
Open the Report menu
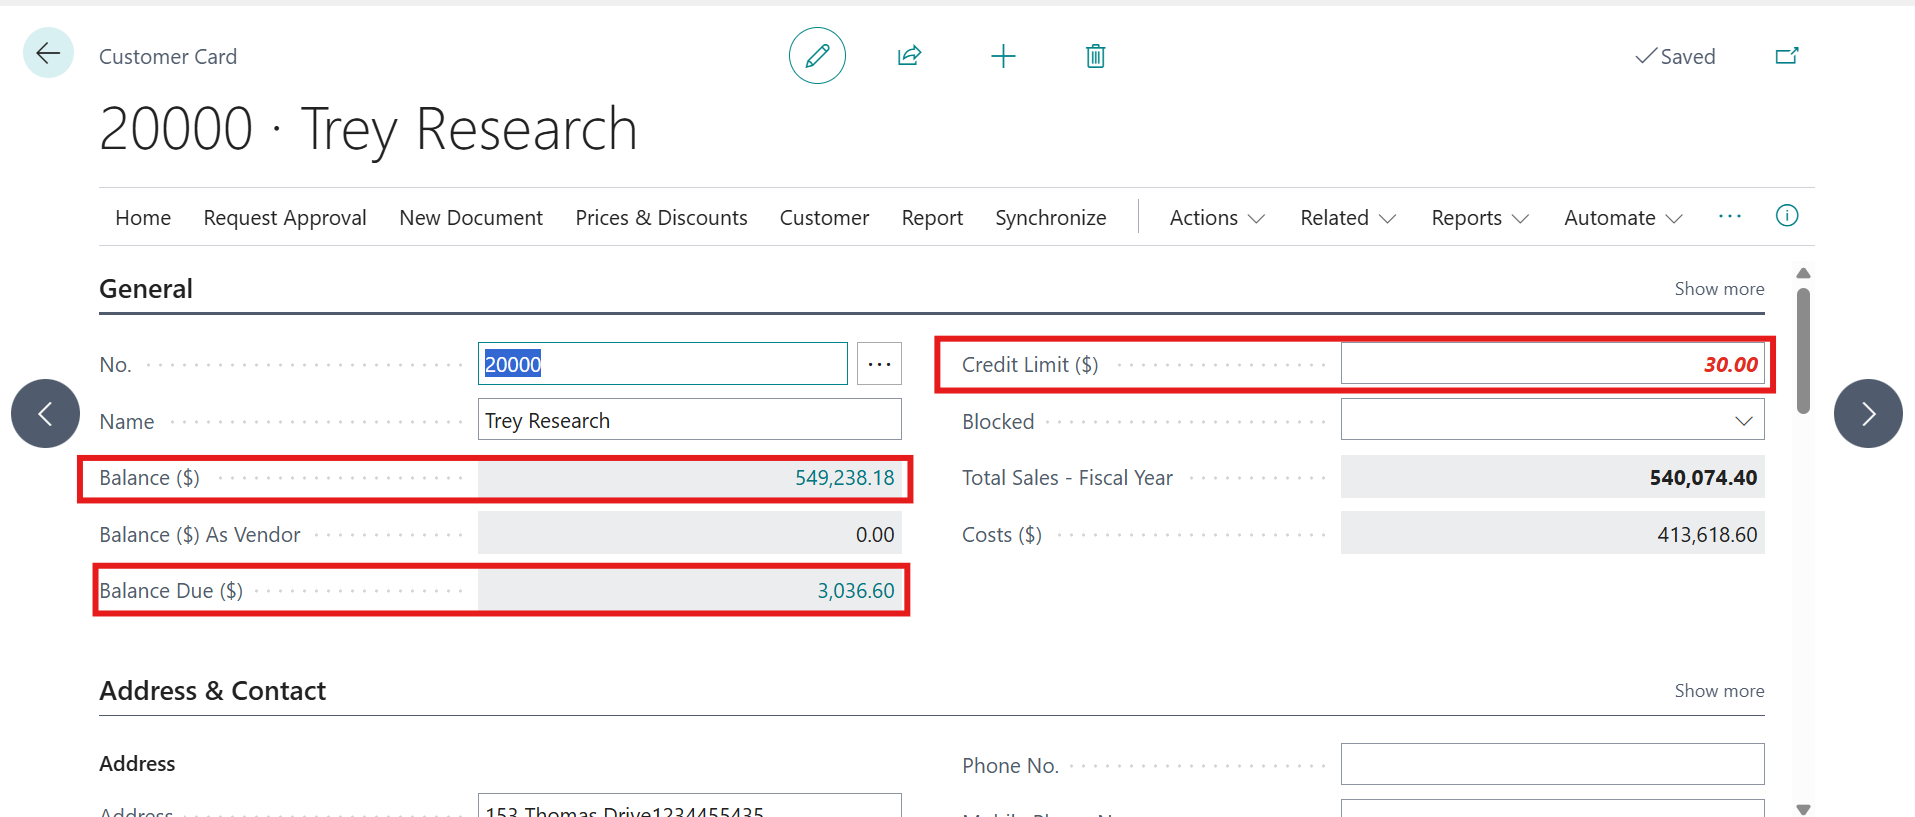tap(932, 218)
